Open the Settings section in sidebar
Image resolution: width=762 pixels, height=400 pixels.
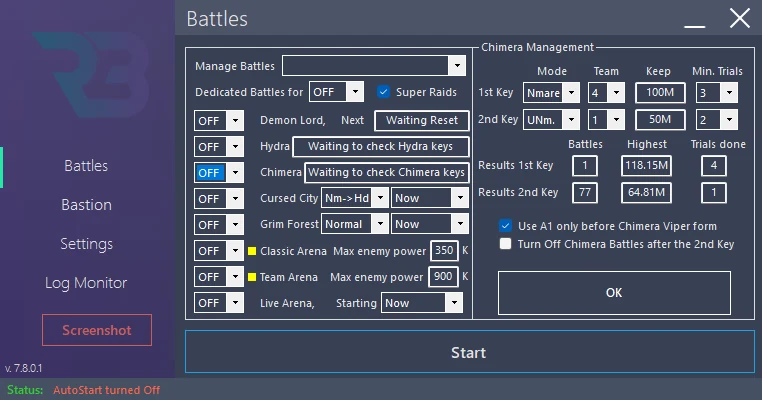point(86,243)
